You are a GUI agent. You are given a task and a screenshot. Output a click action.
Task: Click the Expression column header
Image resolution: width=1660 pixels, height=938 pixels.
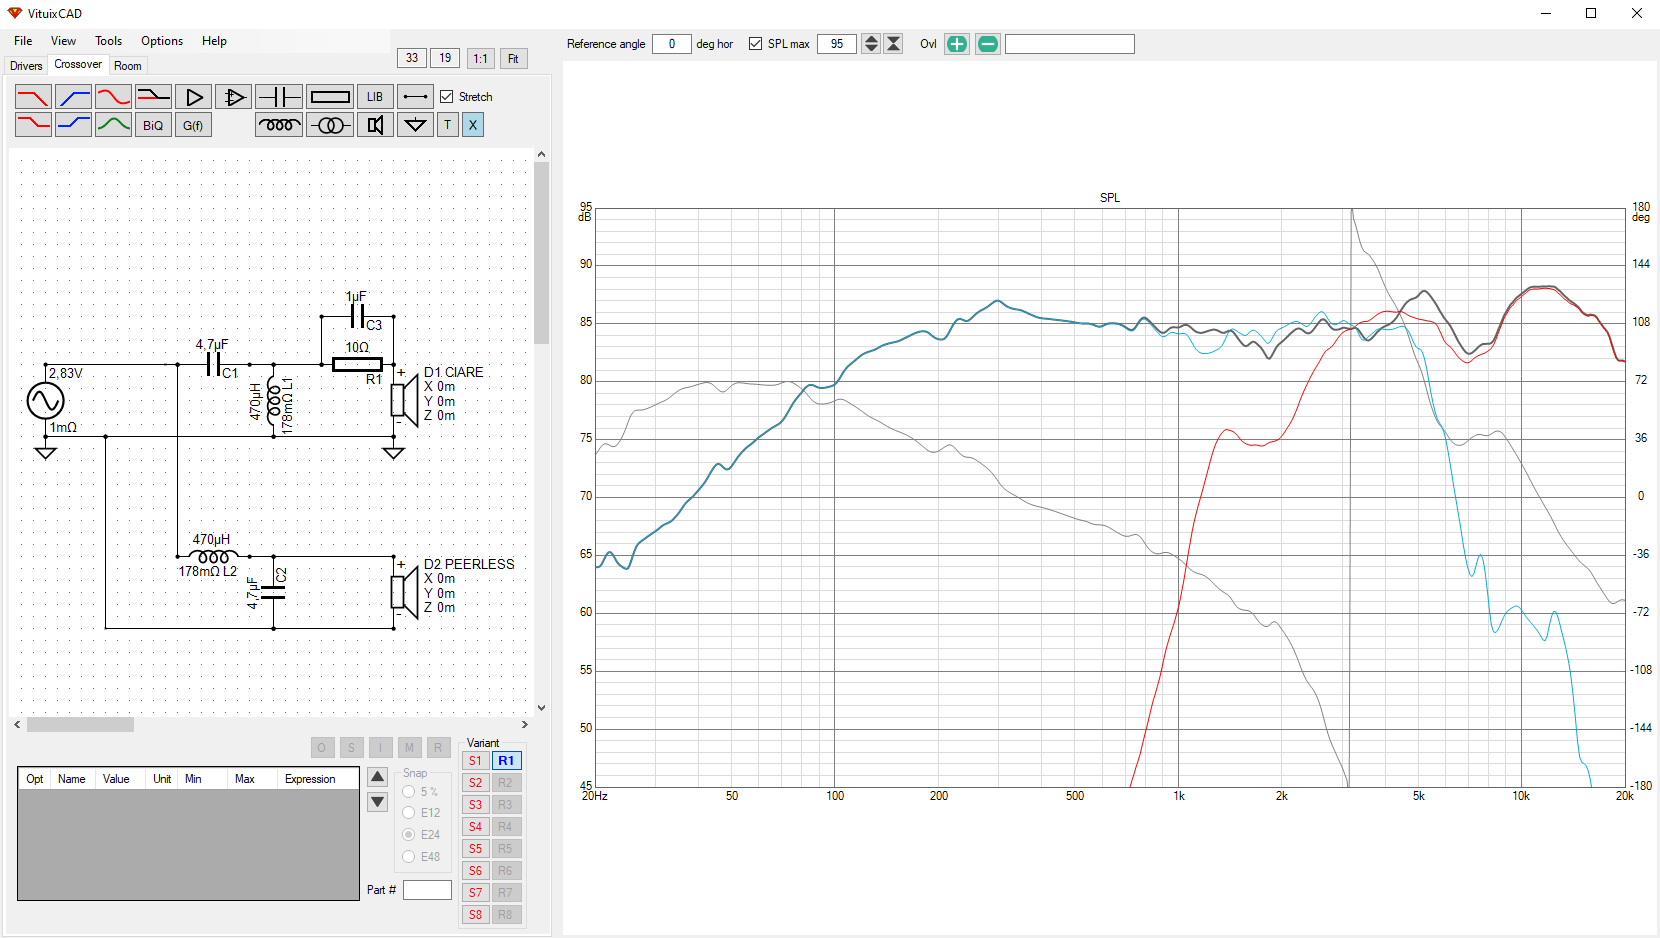(x=310, y=779)
